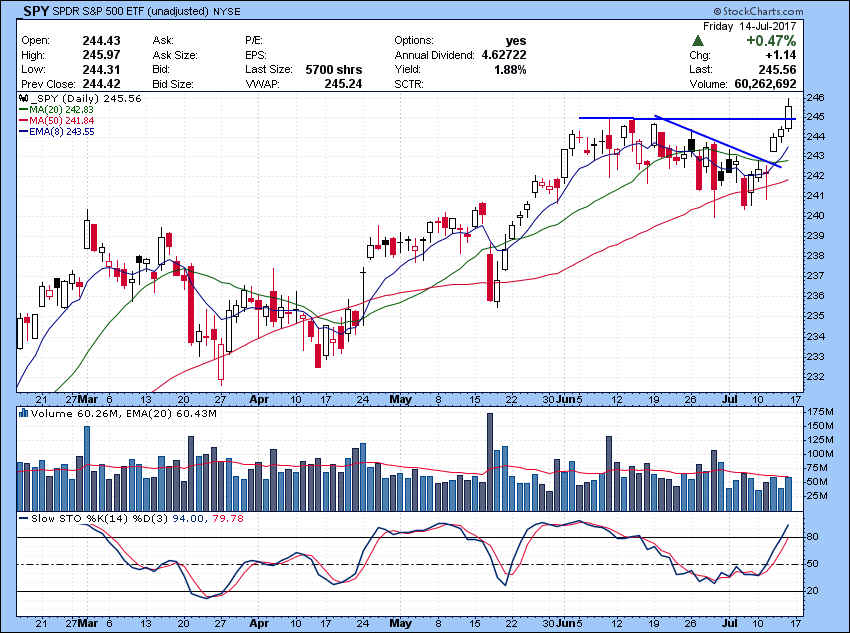Click the NYSE exchange label
The width and height of the screenshot is (850, 633).
pos(227,11)
